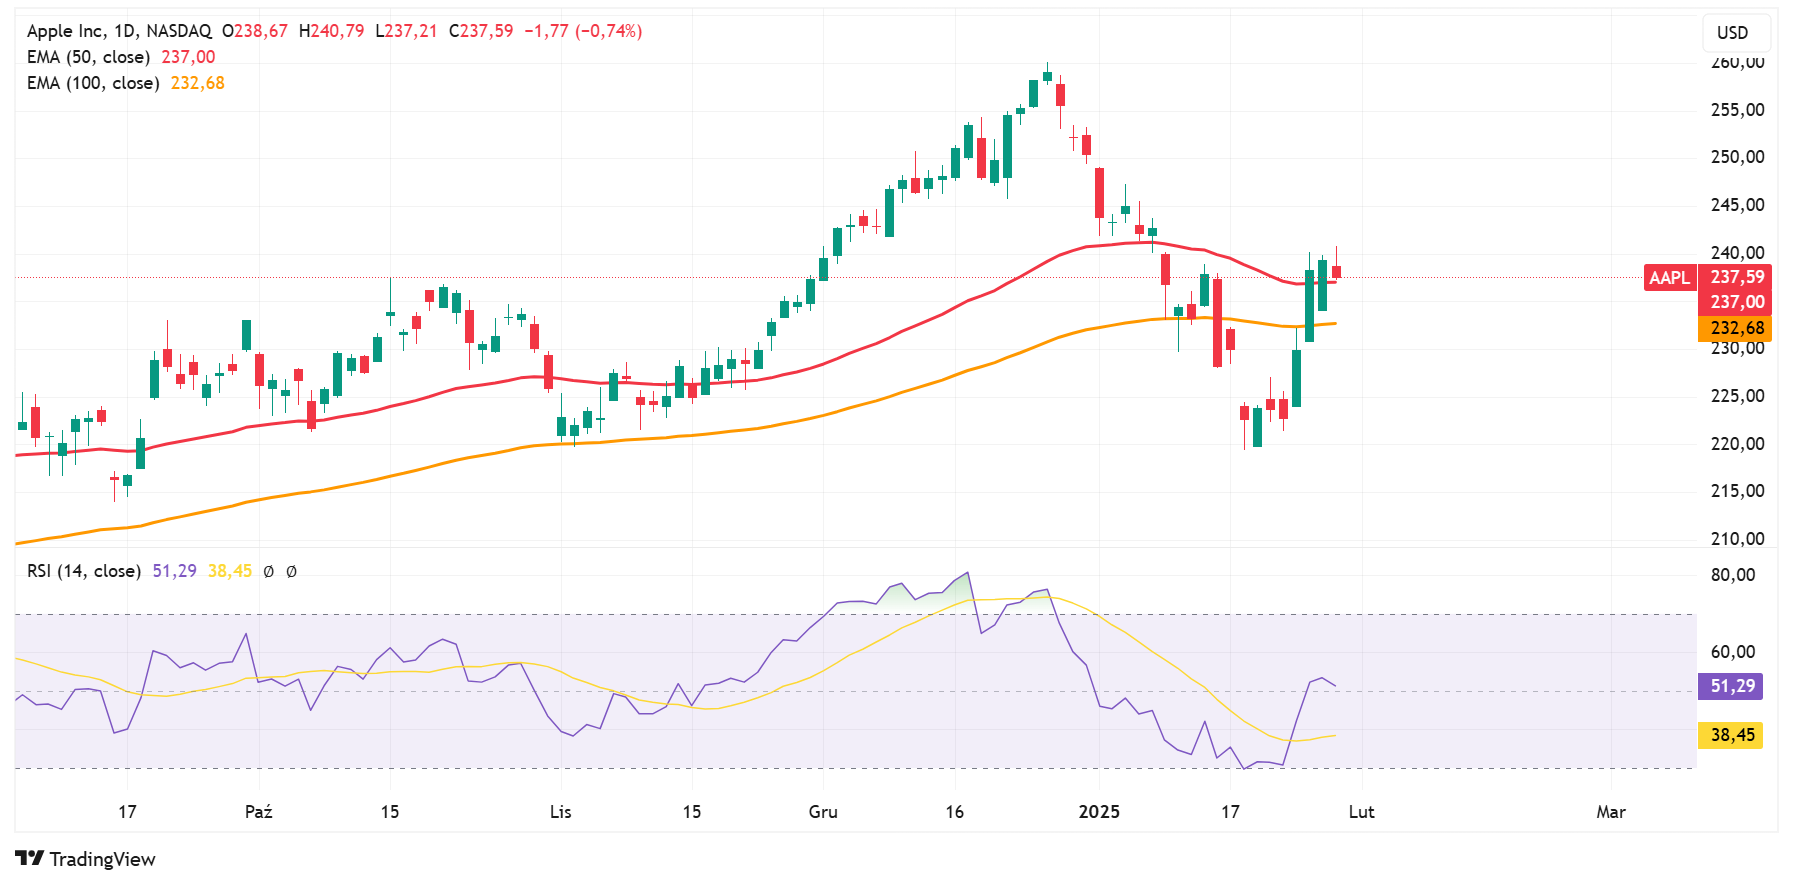Select the EMA (100, close) legend
This screenshot has height=885, width=1793.
coord(93,83)
